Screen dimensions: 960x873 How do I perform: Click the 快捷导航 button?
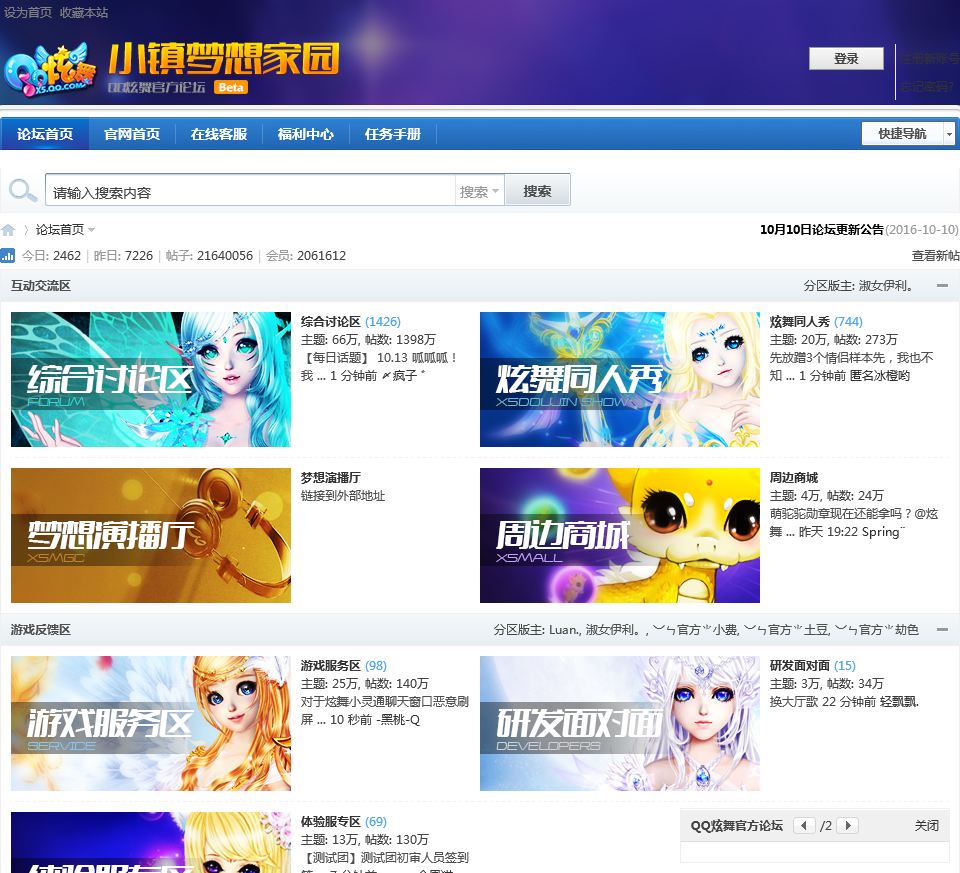(902, 133)
